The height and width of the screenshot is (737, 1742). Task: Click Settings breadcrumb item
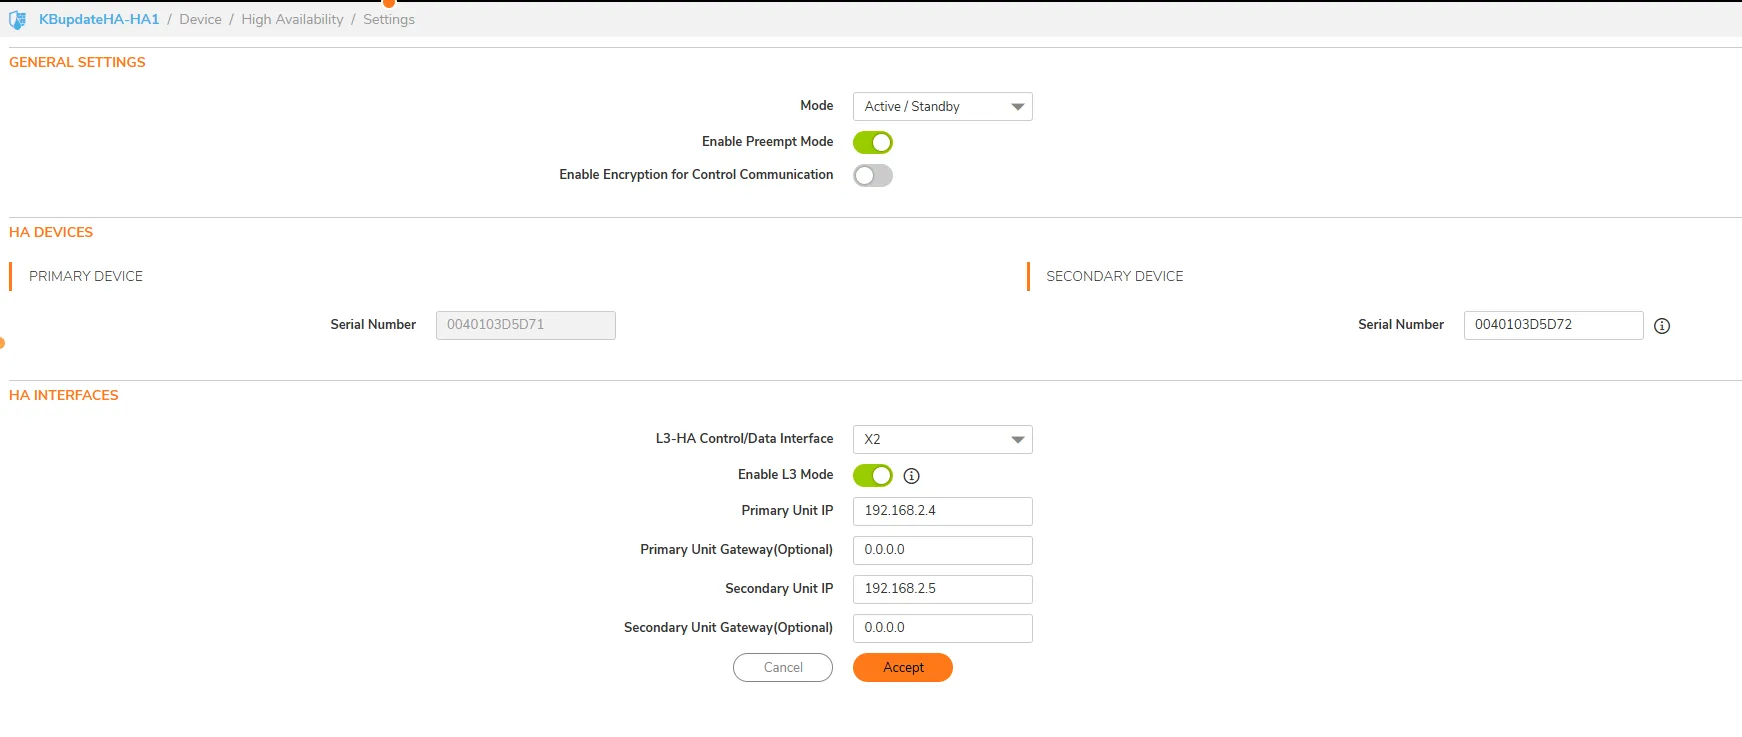point(388,20)
